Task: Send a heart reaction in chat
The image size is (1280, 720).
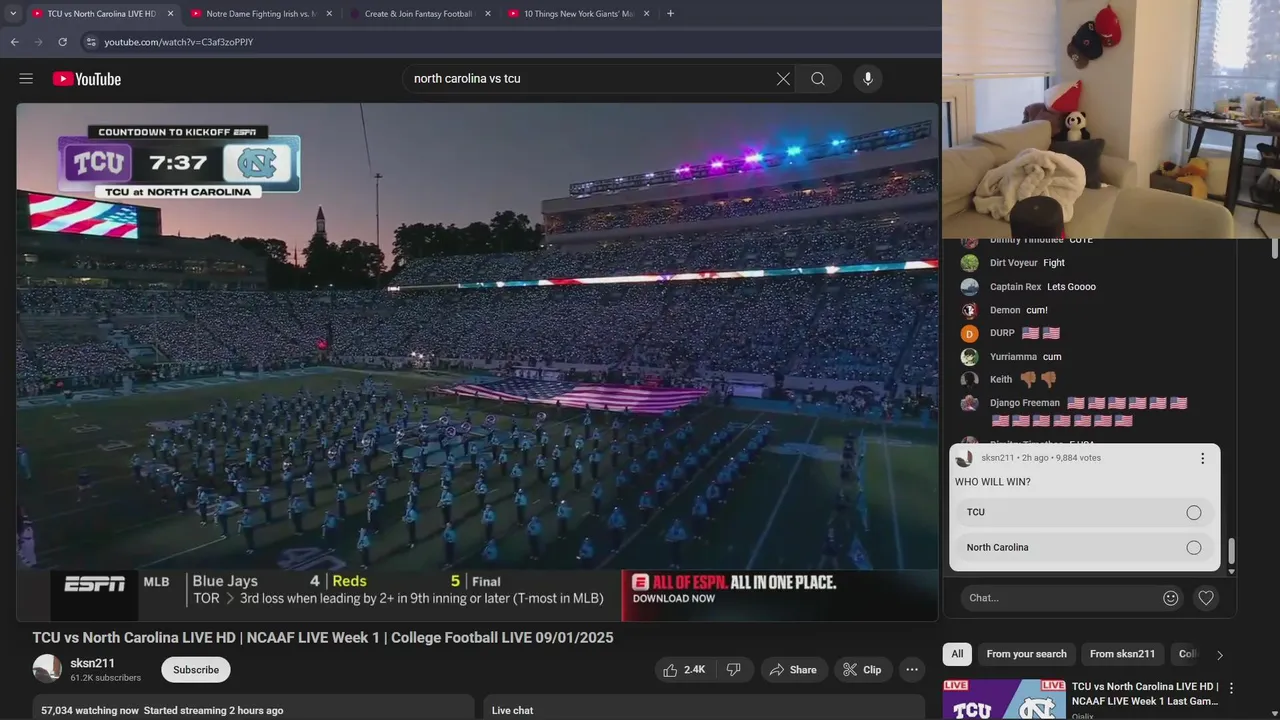Action: 1206,598
